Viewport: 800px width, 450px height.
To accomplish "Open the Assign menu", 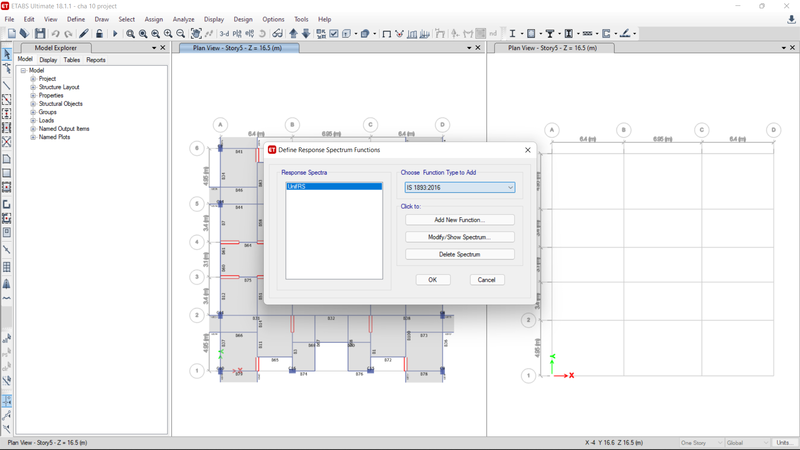I will 154,19.
